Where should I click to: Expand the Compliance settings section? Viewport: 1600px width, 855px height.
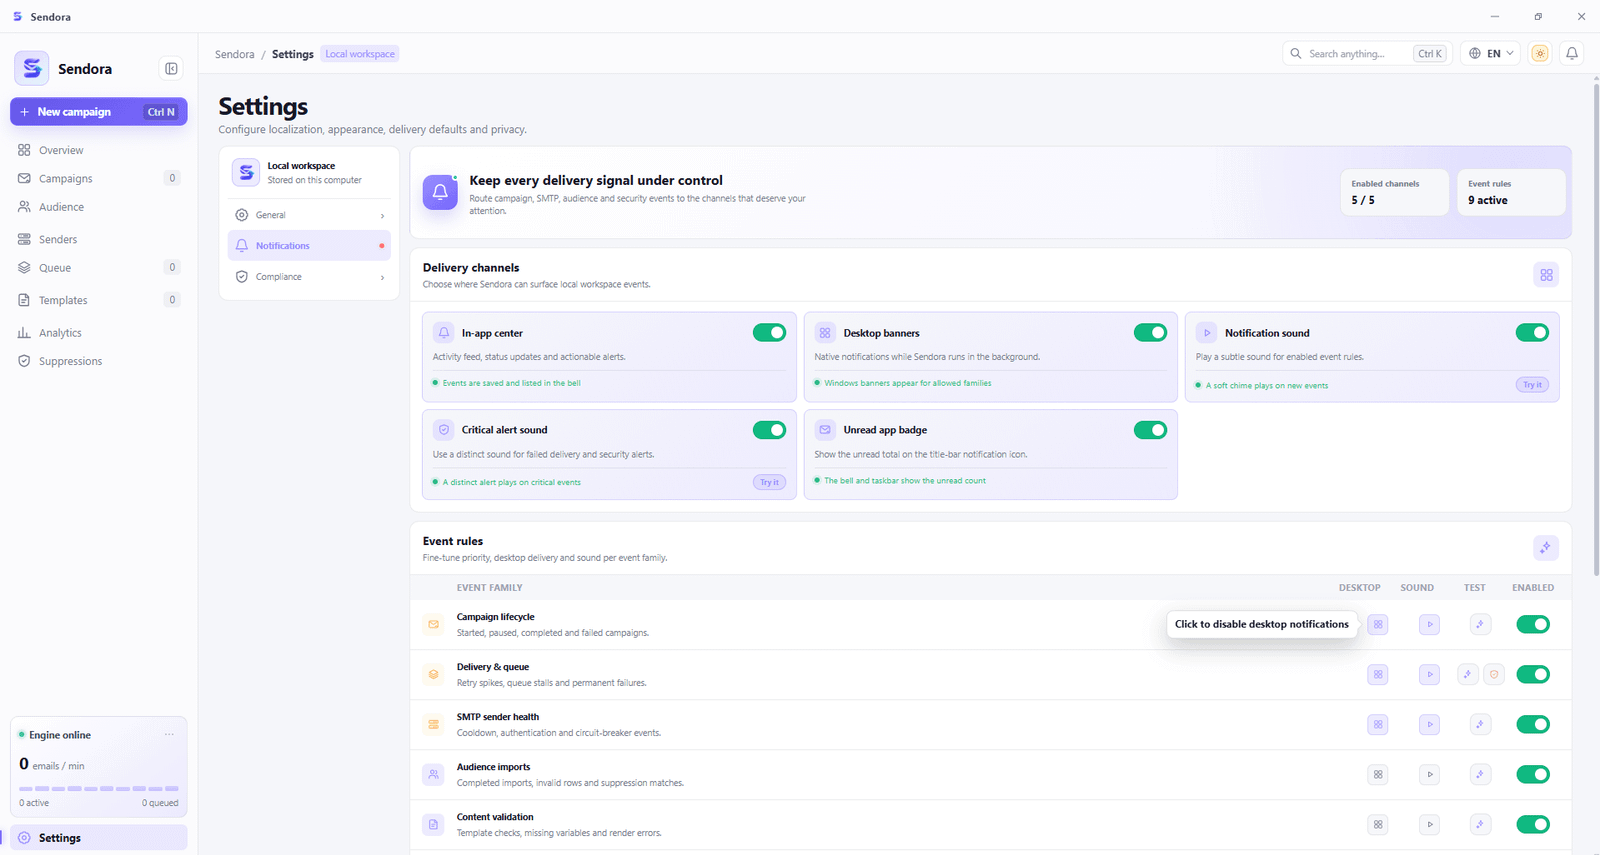[x=309, y=277]
